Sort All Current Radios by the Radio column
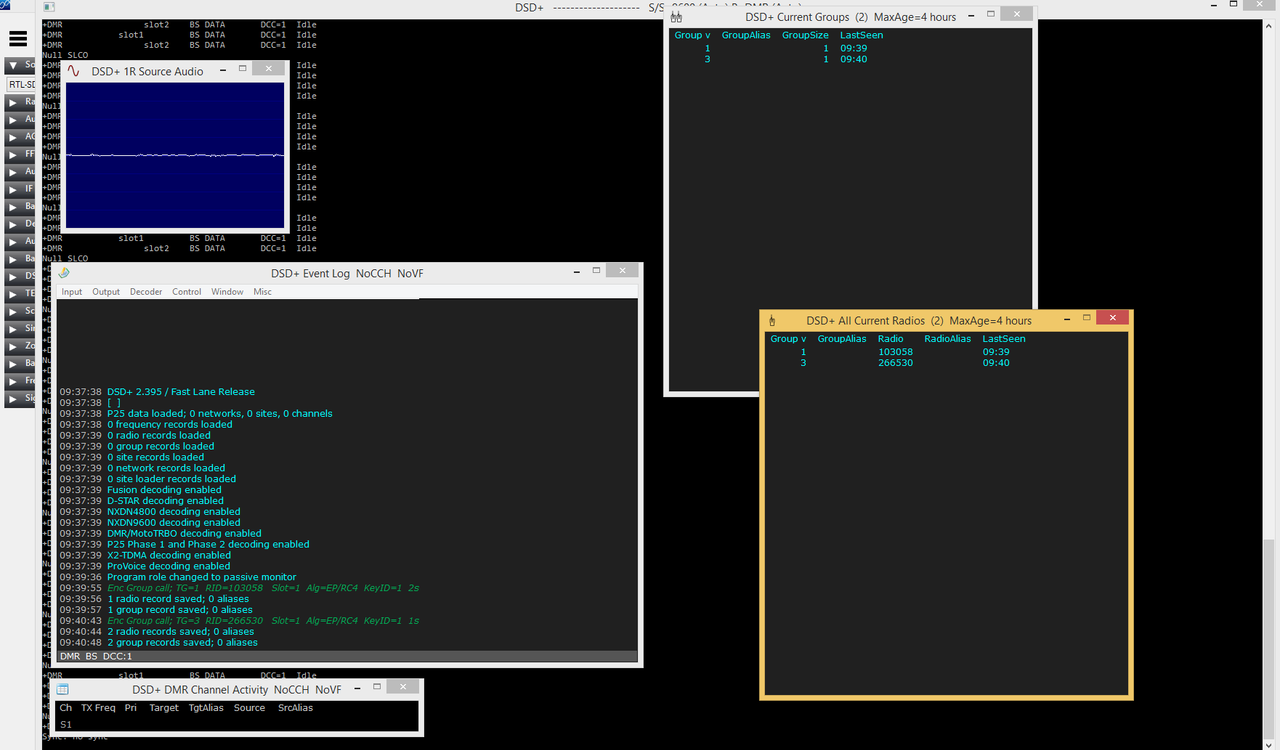The height and width of the screenshot is (750, 1280). click(890, 338)
